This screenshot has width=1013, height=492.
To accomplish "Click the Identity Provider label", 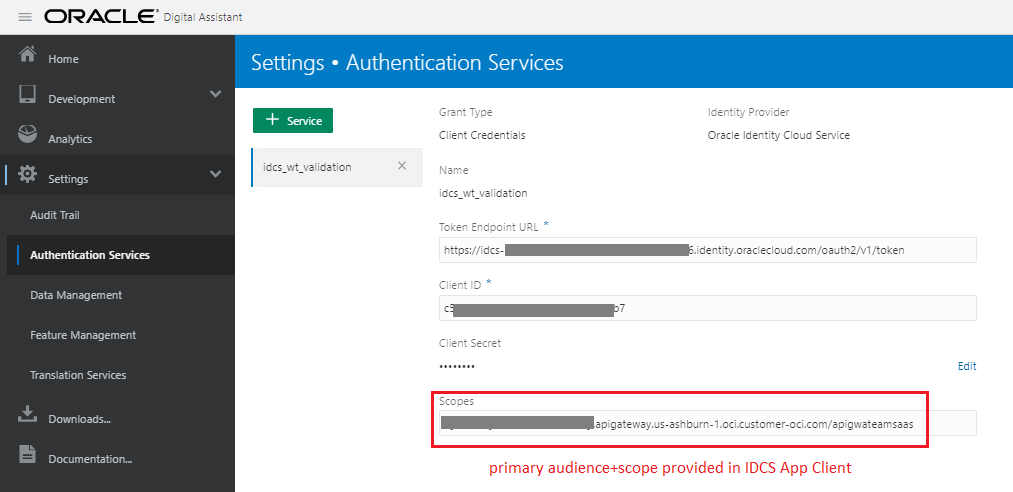I will pos(748,112).
